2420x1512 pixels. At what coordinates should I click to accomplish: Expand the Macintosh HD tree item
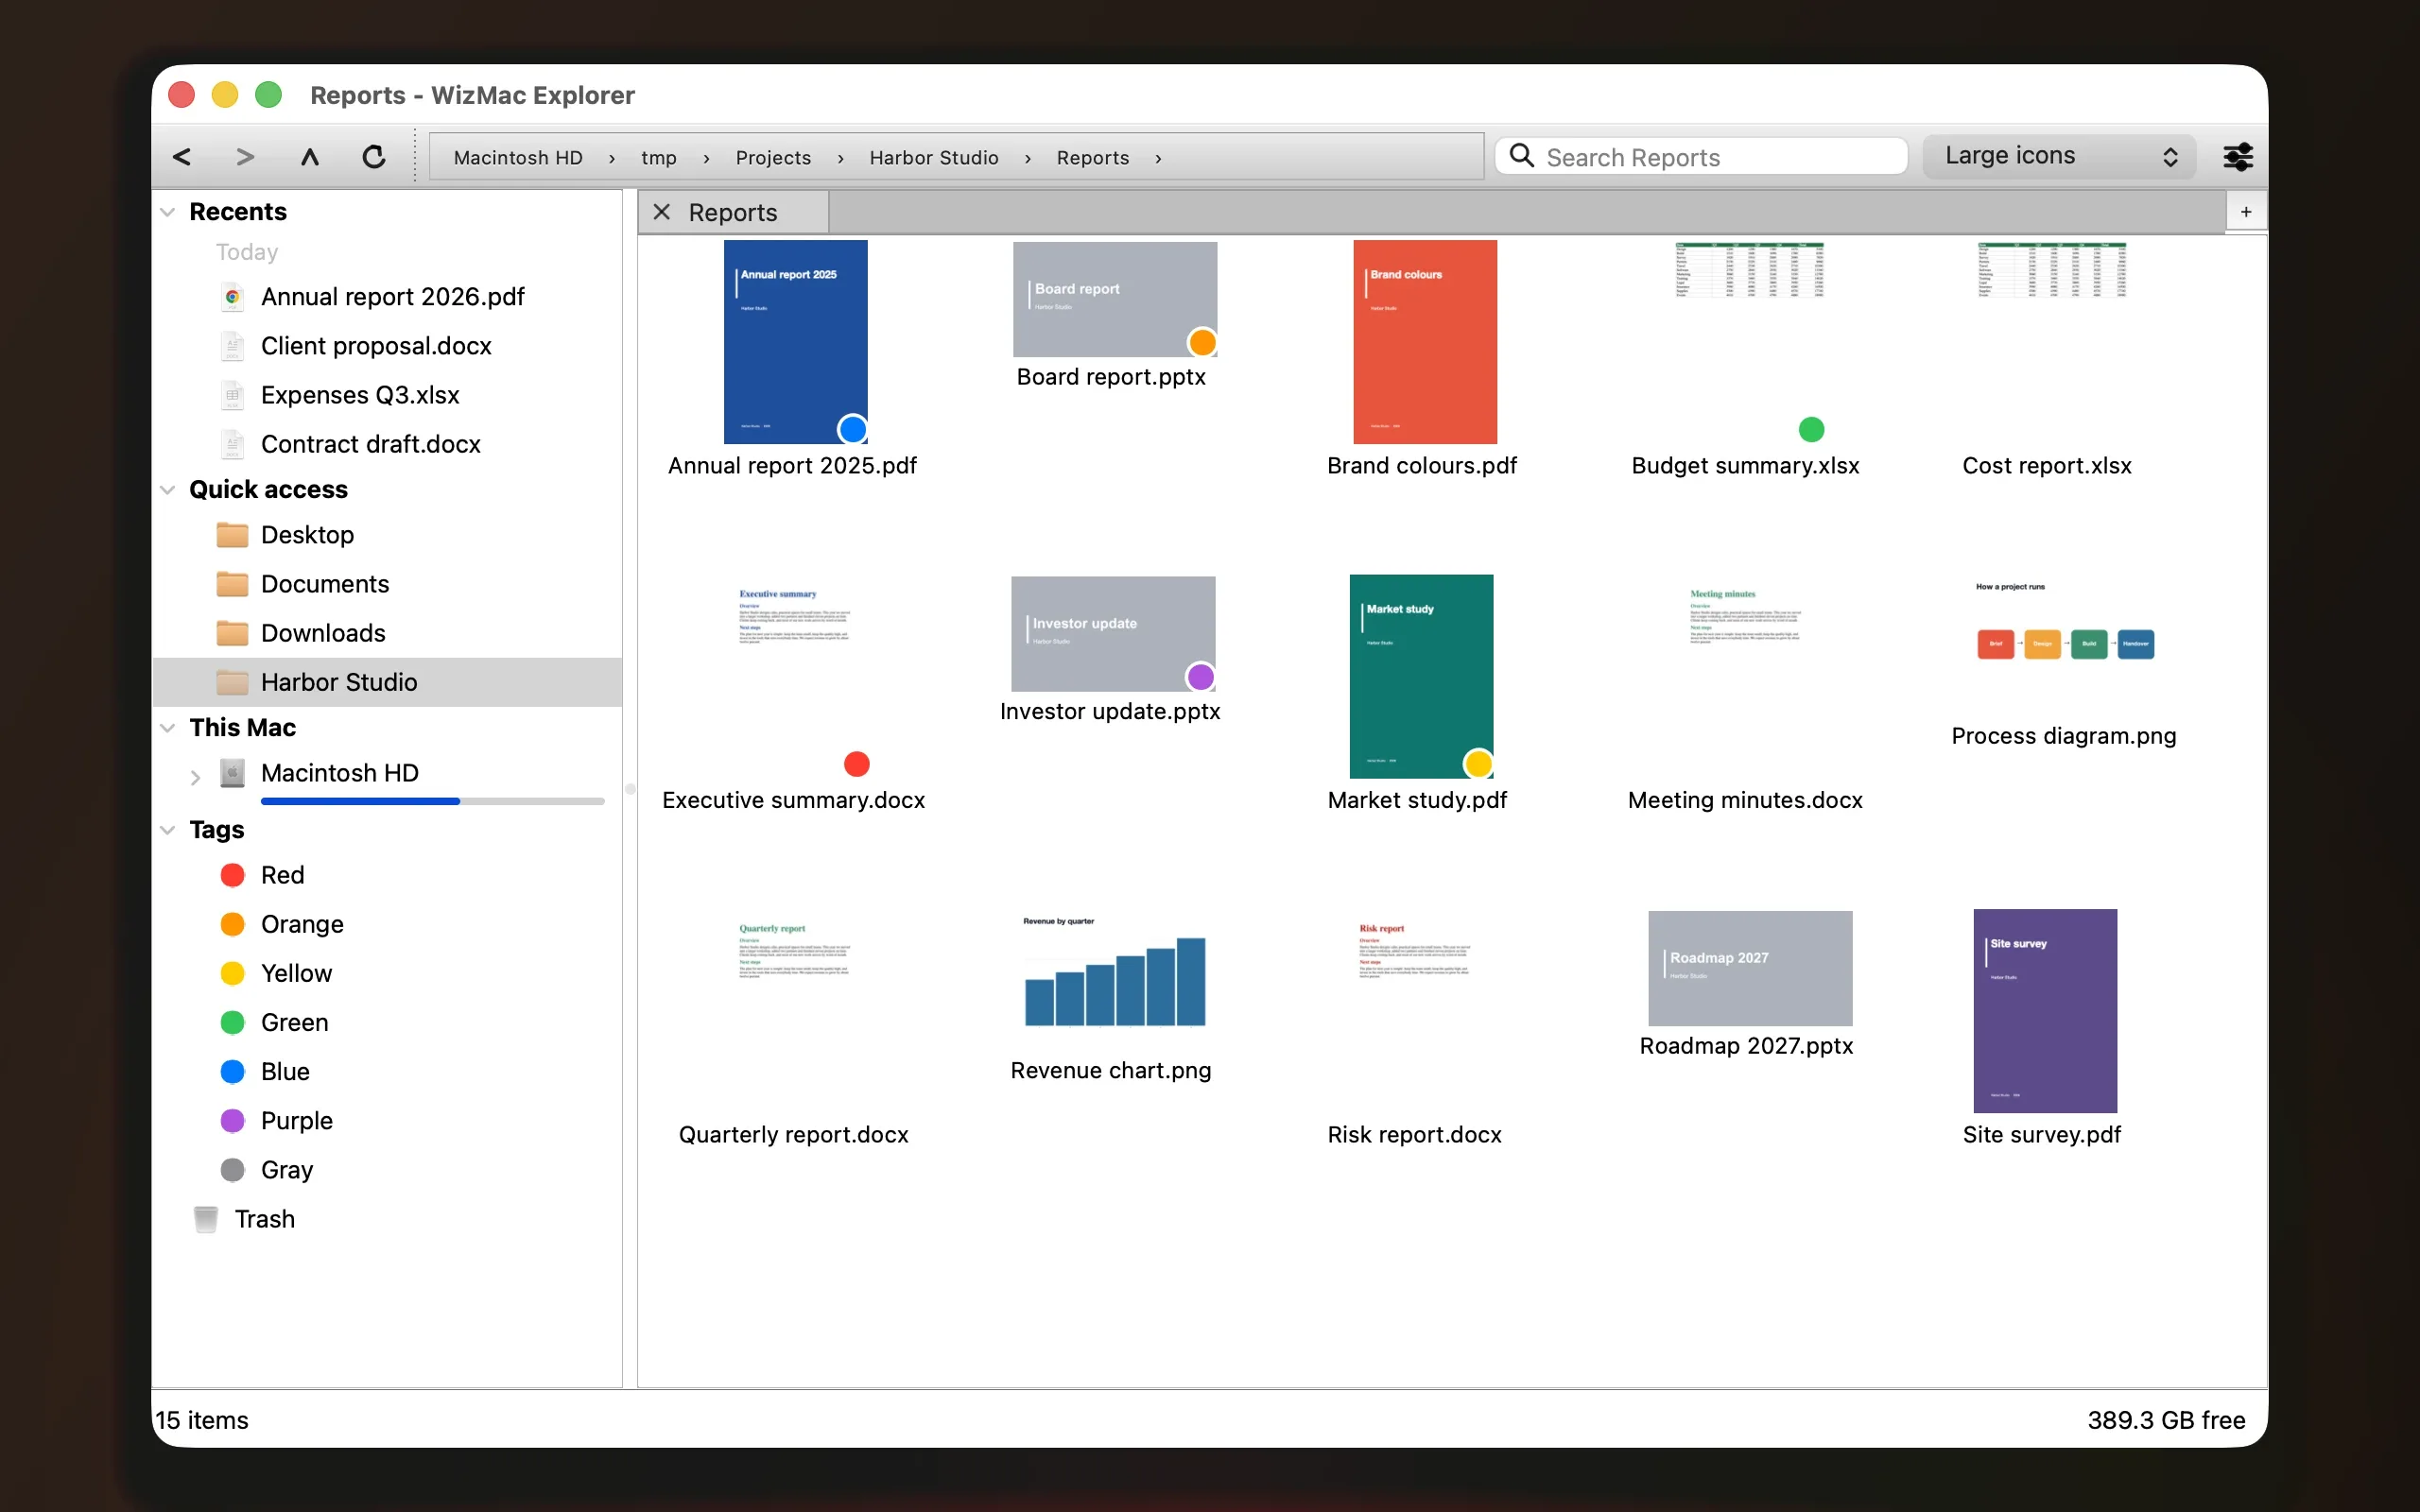pos(195,776)
